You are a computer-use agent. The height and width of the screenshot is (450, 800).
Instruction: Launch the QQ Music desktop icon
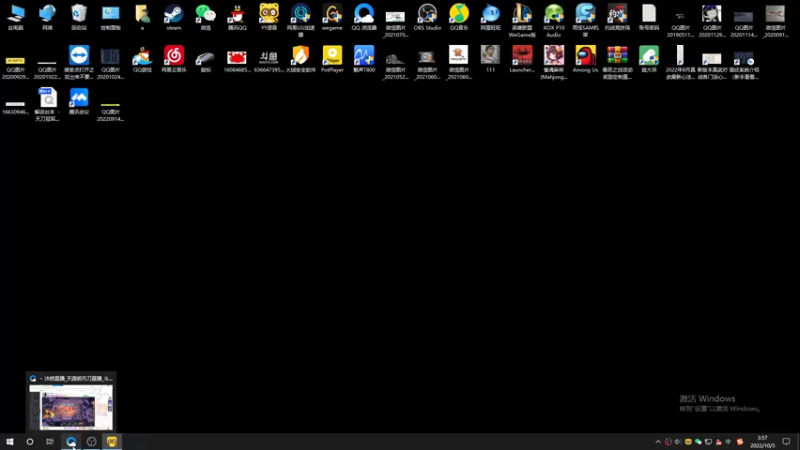(459, 17)
